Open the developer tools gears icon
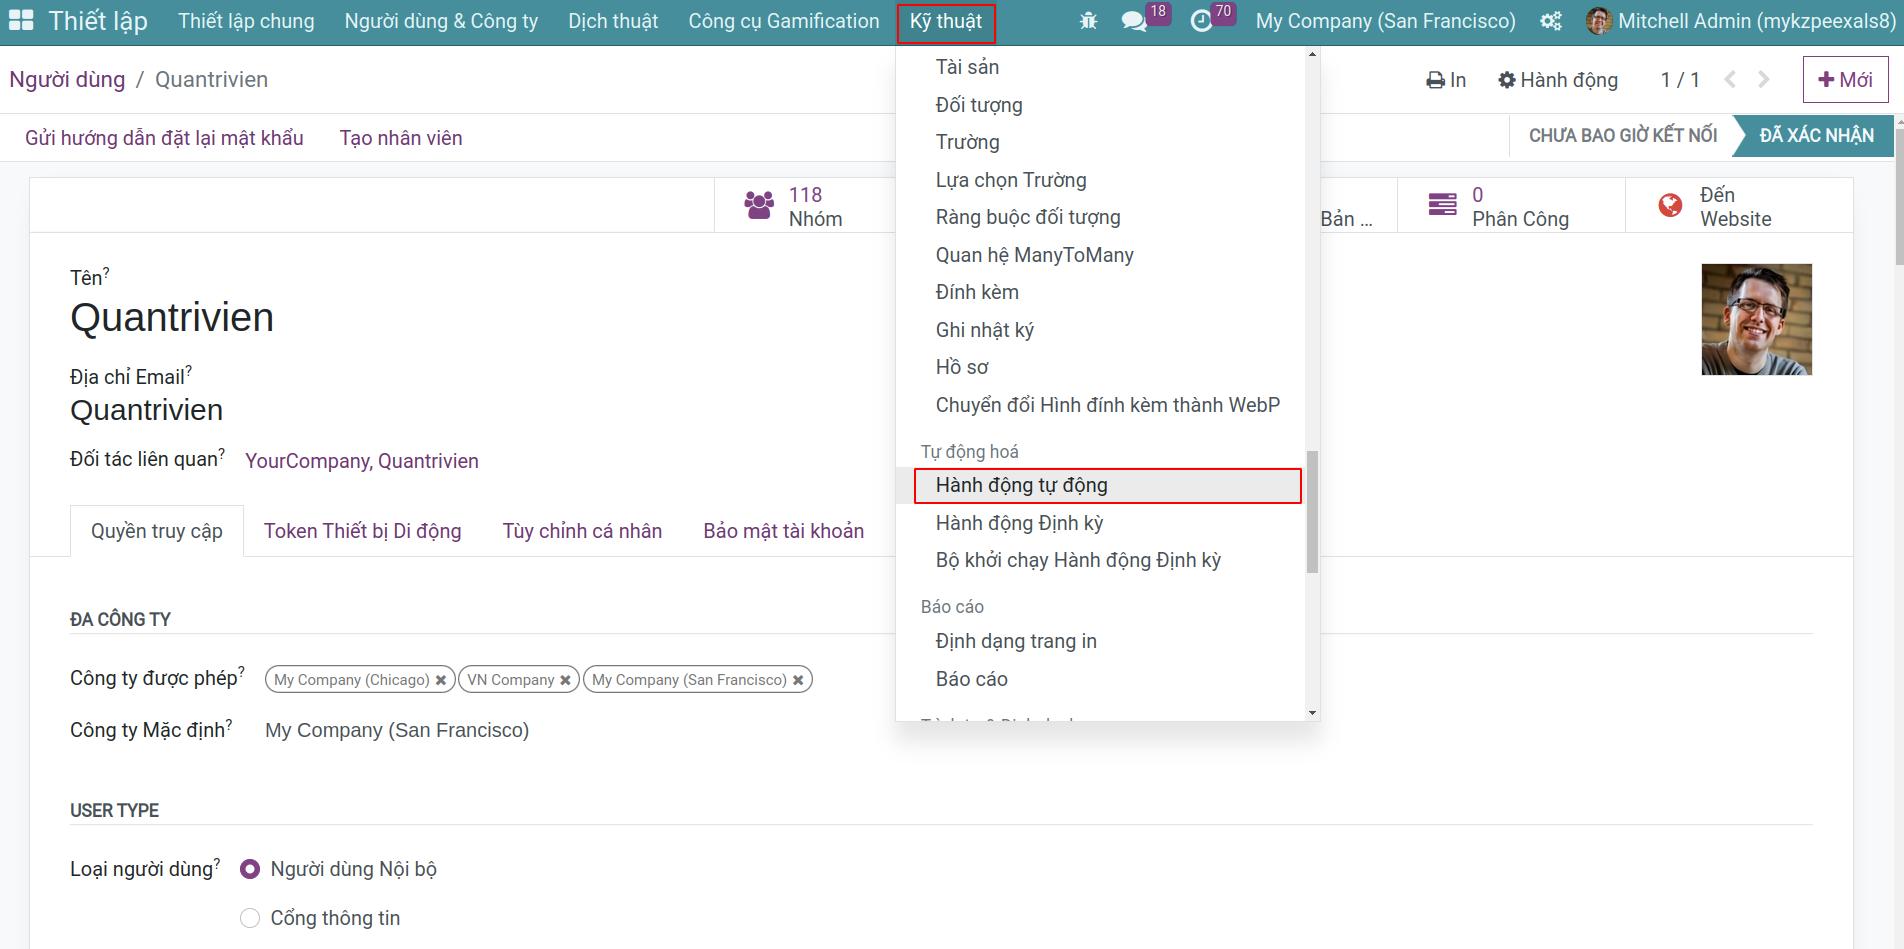This screenshot has width=1904, height=949. pos(1551,21)
